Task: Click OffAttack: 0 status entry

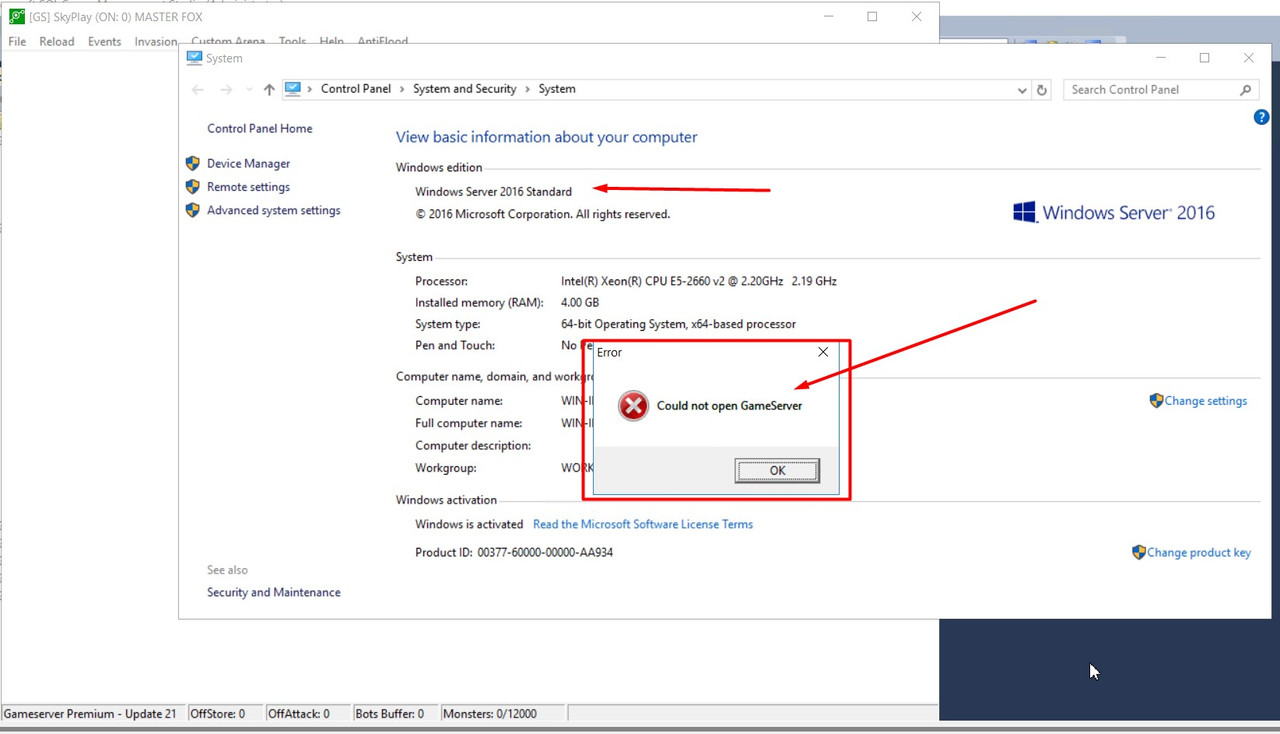Action: coord(299,714)
